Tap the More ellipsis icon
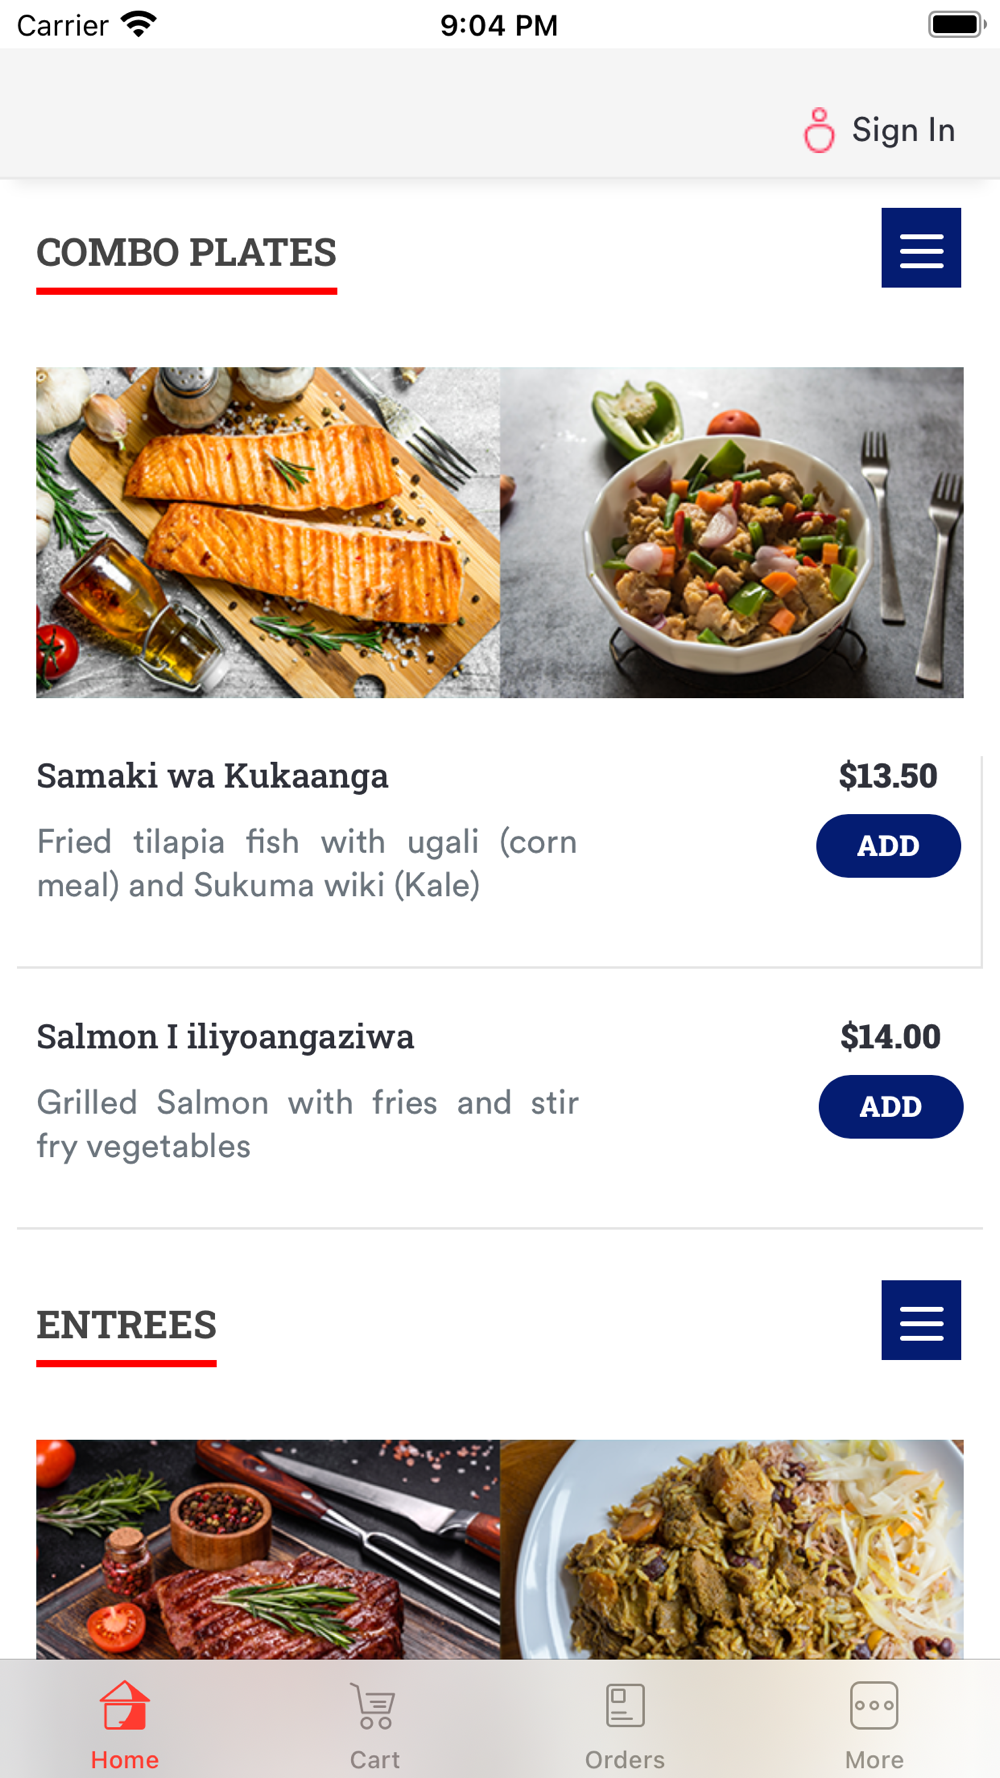This screenshot has height=1778, width=1000. pos(874,1706)
